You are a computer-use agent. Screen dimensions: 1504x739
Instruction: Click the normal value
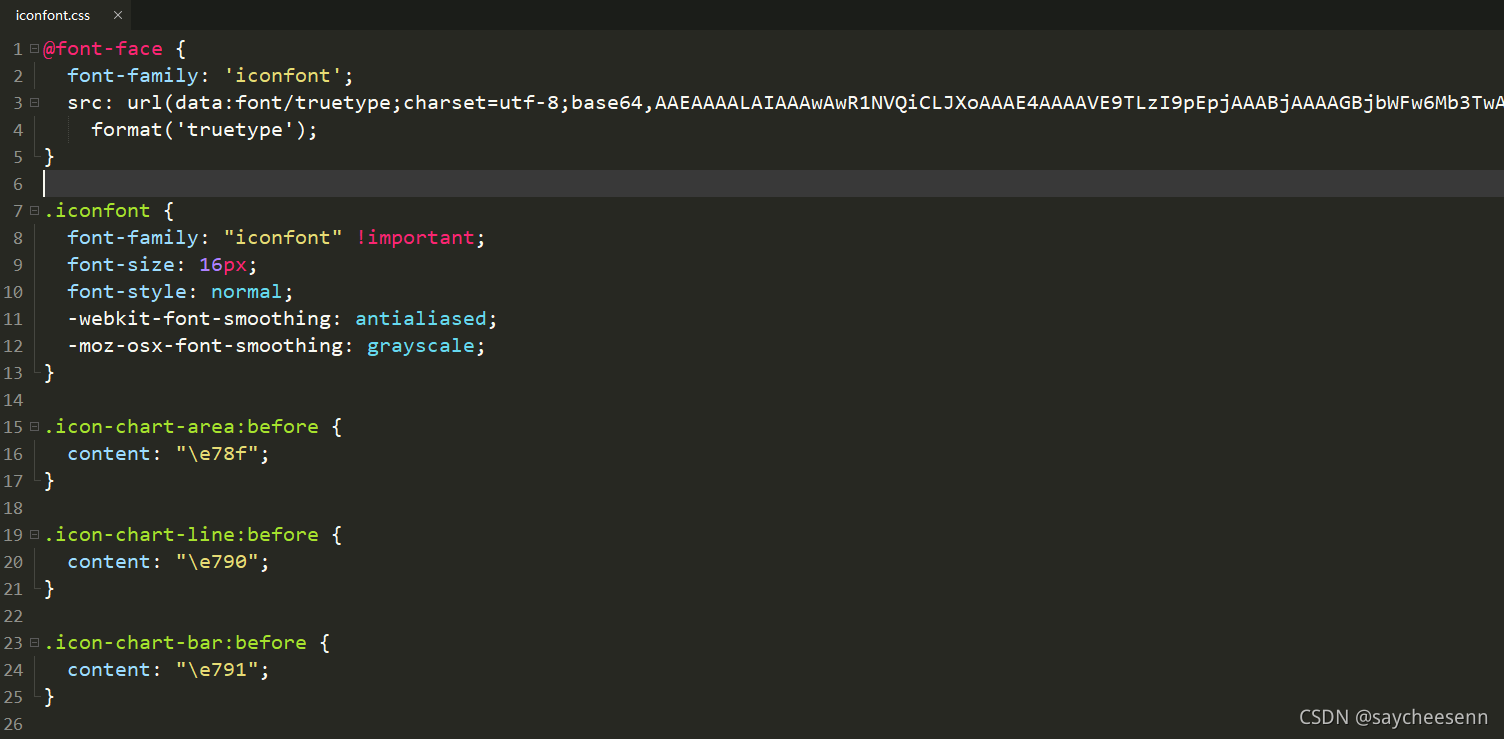click(x=247, y=292)
